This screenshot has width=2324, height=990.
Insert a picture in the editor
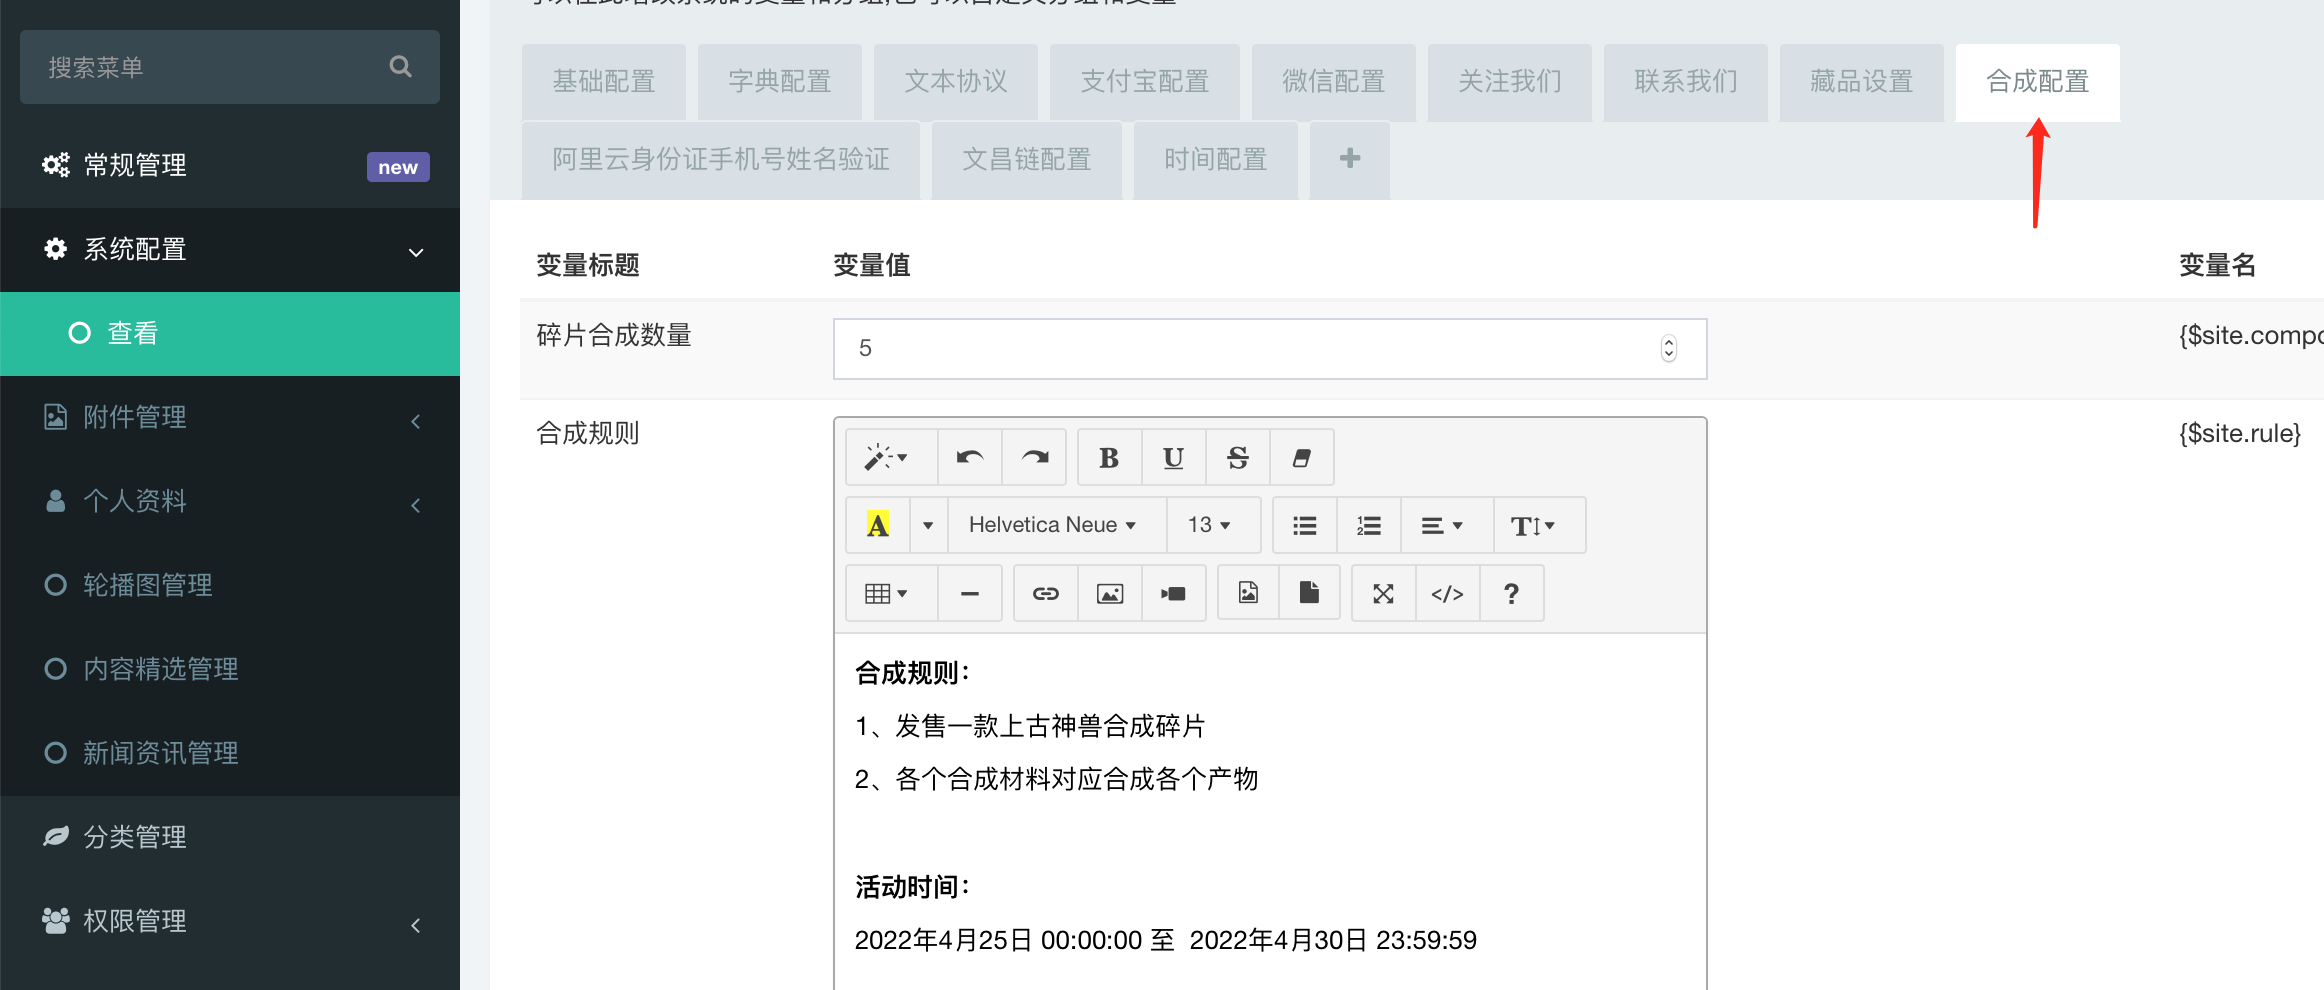point(1110,593)
